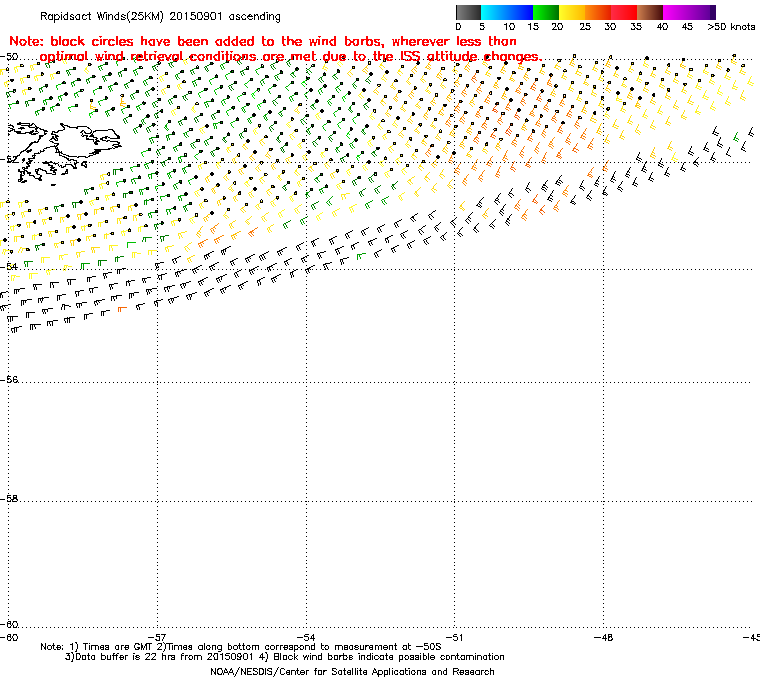Click the Falkland Islands coastline outline
The width and height of the screenshot is (760, 688).
(63, 152)
